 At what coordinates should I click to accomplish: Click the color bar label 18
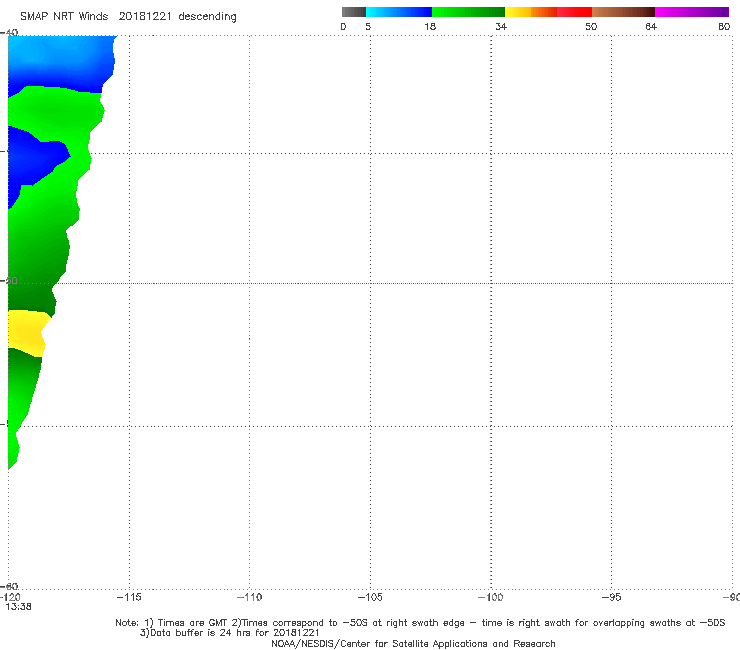click(430, 27)
